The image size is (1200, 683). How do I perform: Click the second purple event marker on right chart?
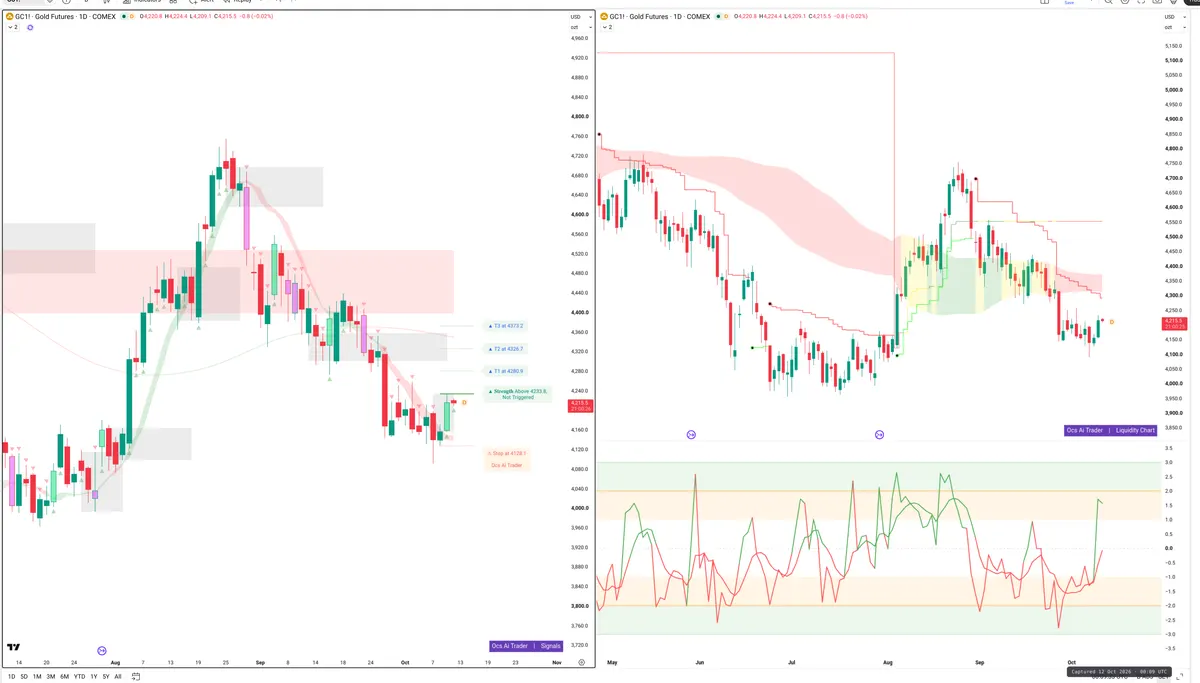tap(880, 435)
